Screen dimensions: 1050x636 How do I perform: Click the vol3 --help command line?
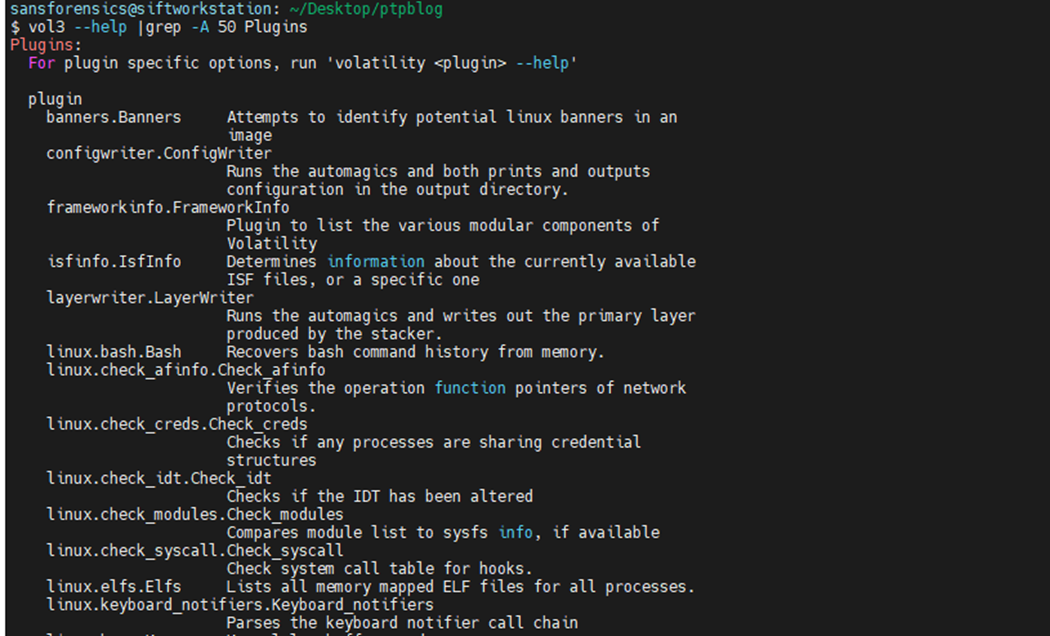point(159,27)
